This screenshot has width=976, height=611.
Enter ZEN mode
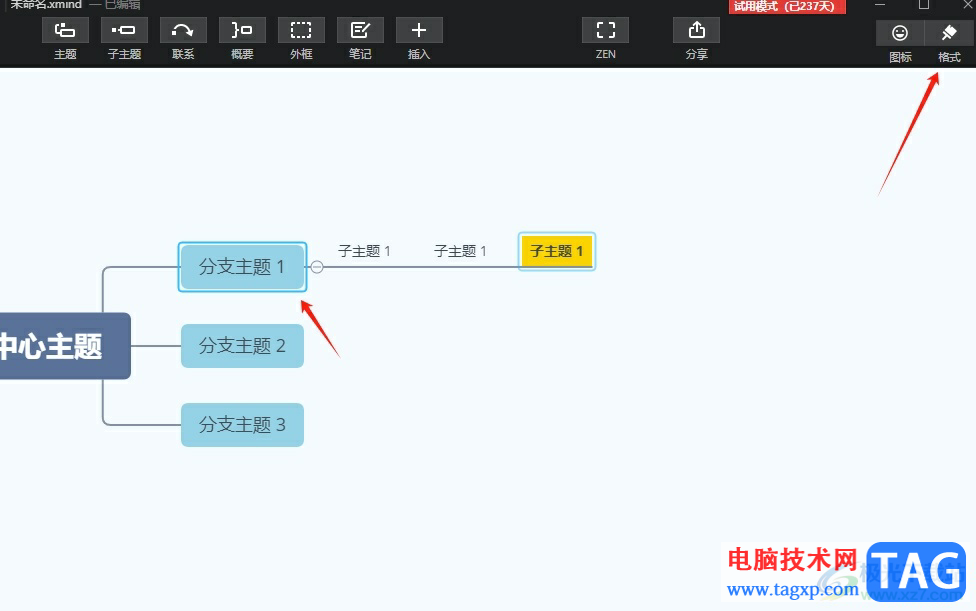click(605, 30)
